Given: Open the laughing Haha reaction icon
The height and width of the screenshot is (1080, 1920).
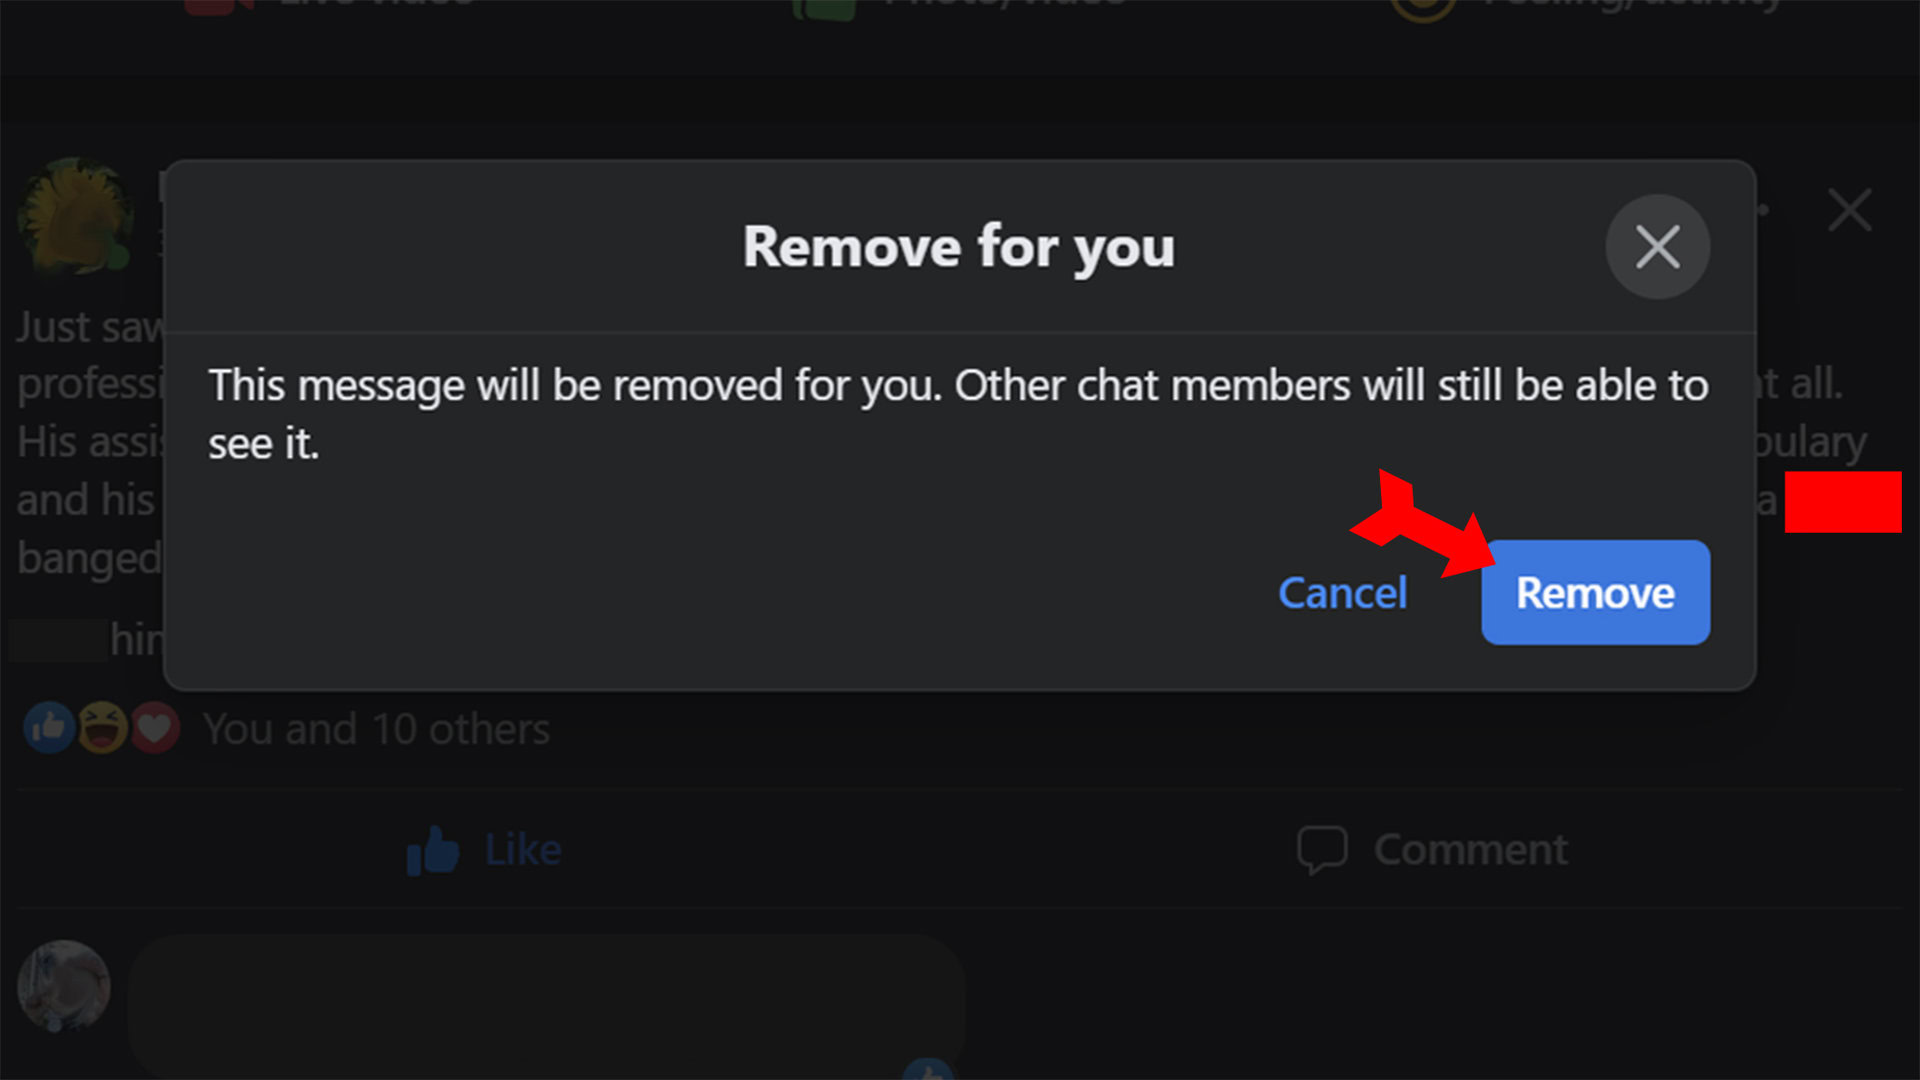Looking at the screenshot, I should [x=102, y=728].
